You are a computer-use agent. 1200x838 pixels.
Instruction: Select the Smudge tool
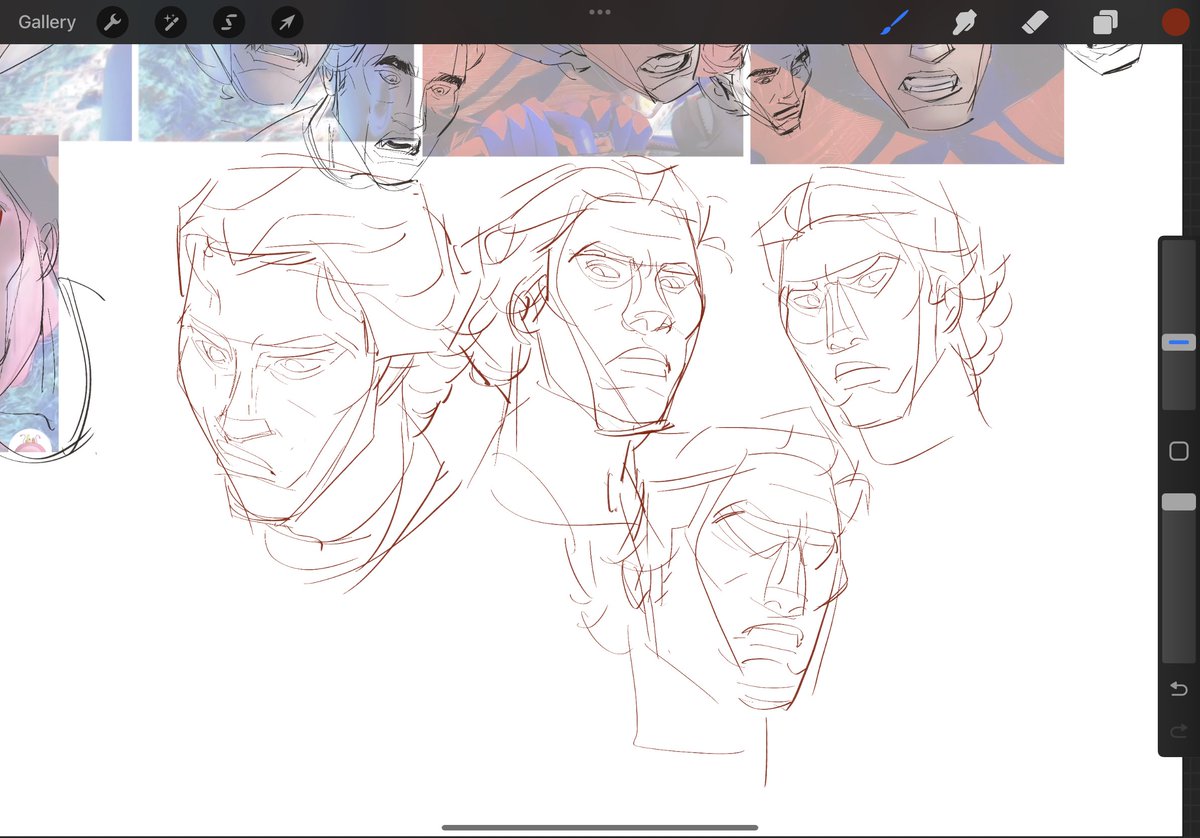(x=964, y=22)
